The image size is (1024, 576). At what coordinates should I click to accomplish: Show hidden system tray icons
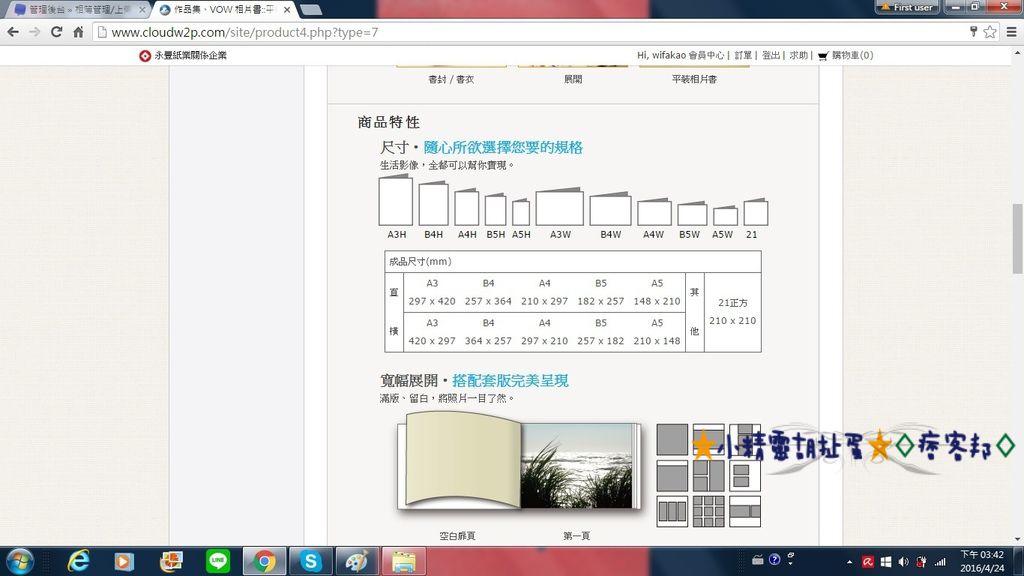[x=849, y=562]
